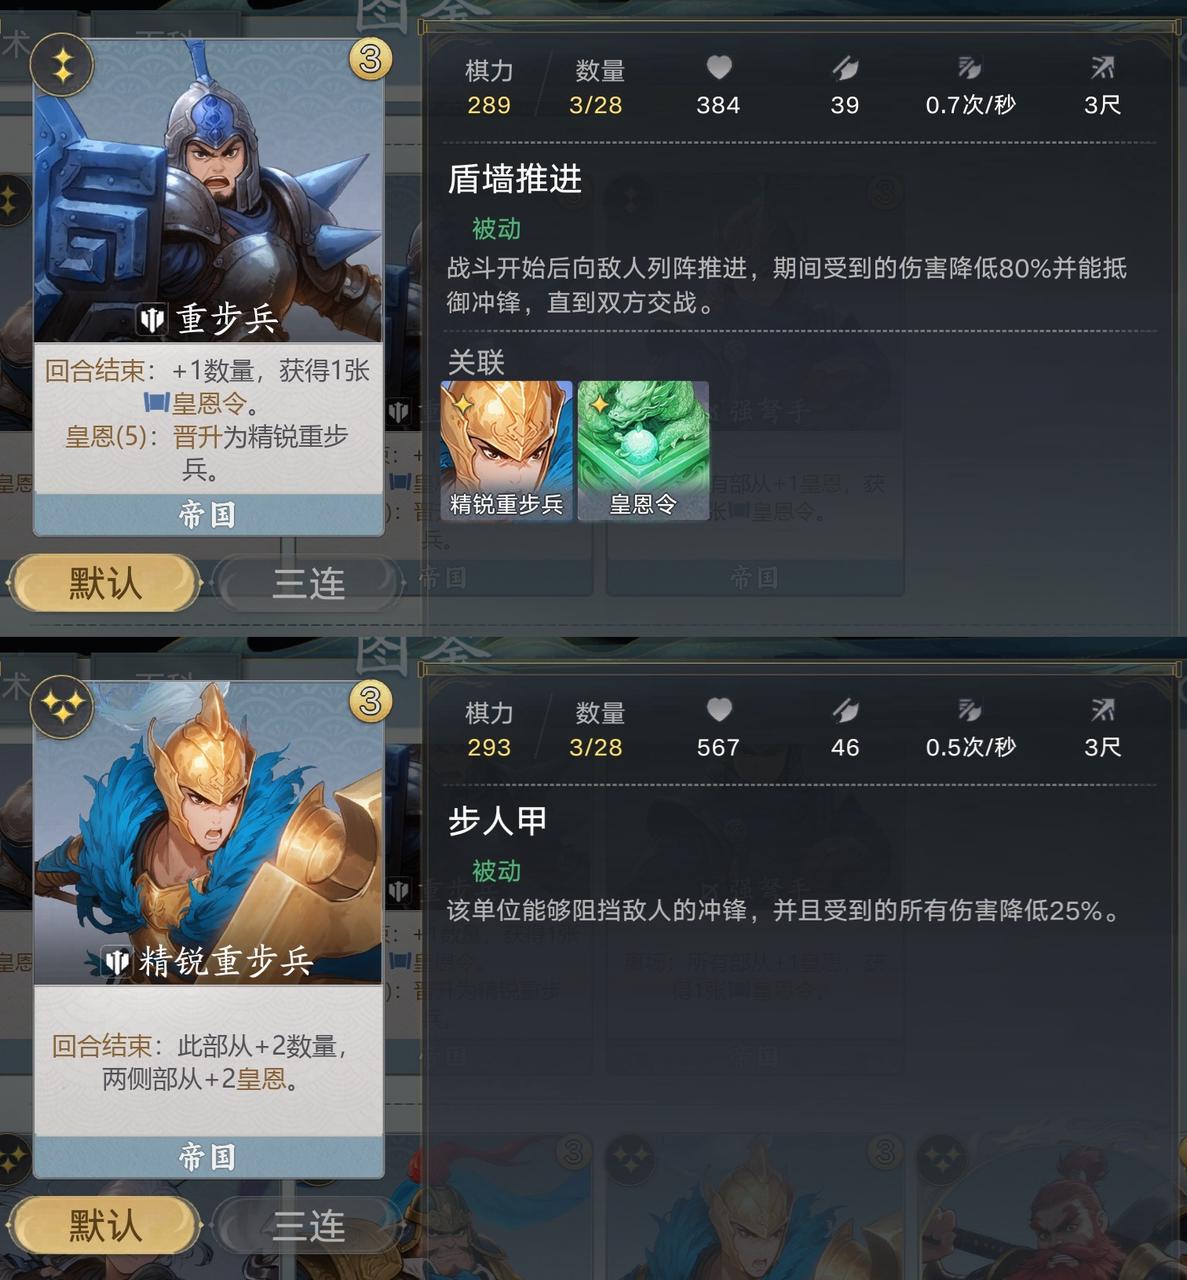Screen dimensions: 1187x1280
Task: Switch to the lower 三连 tab
Action: [x=309, y=1225]
